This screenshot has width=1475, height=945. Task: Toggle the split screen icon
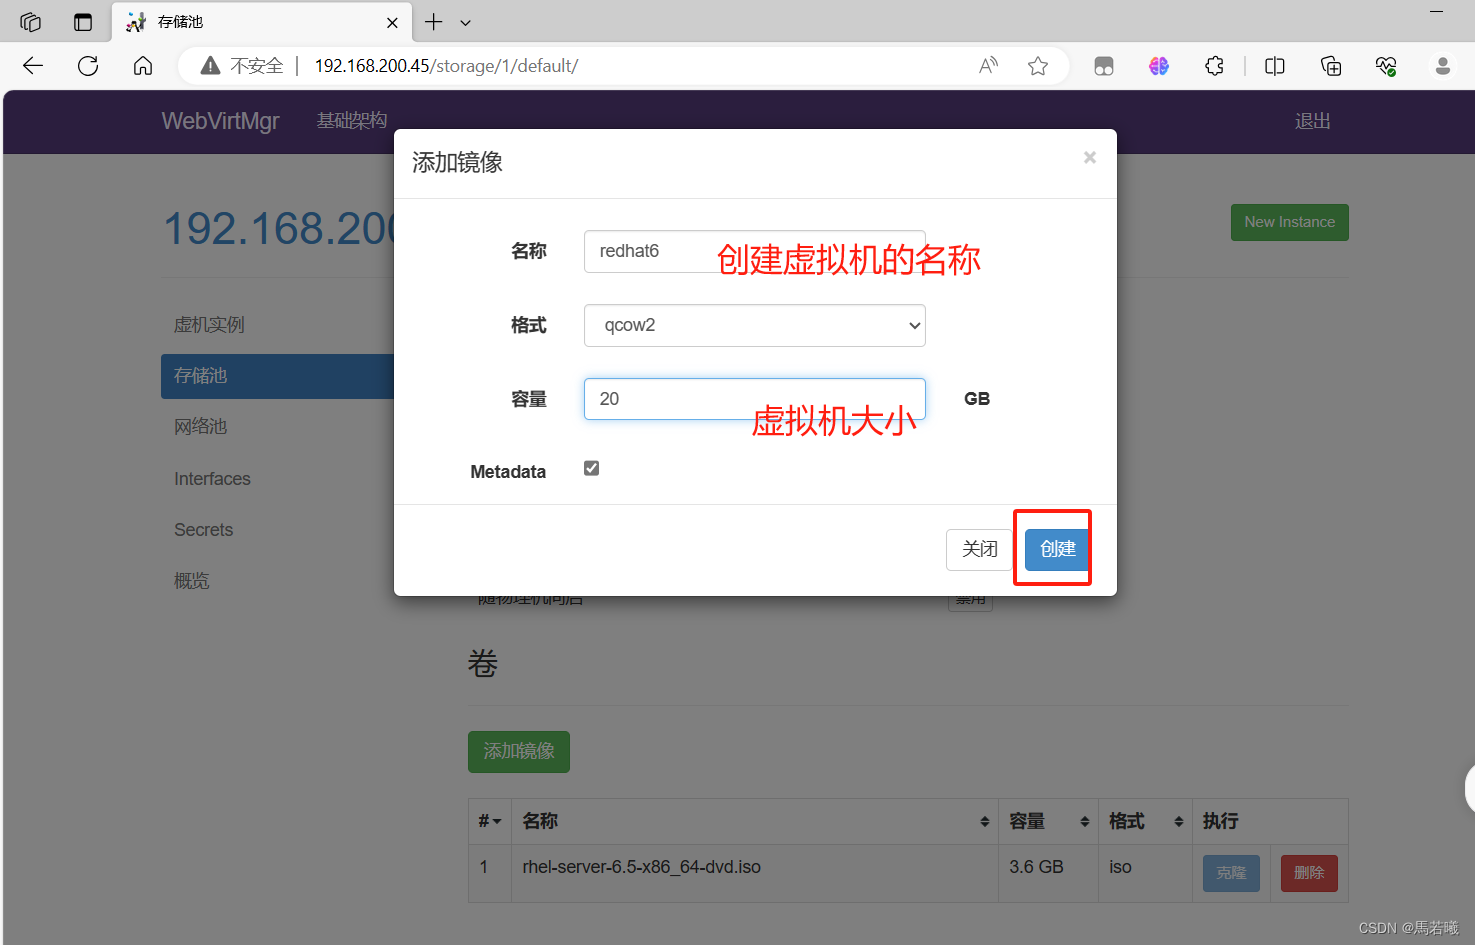[1275, 66]
